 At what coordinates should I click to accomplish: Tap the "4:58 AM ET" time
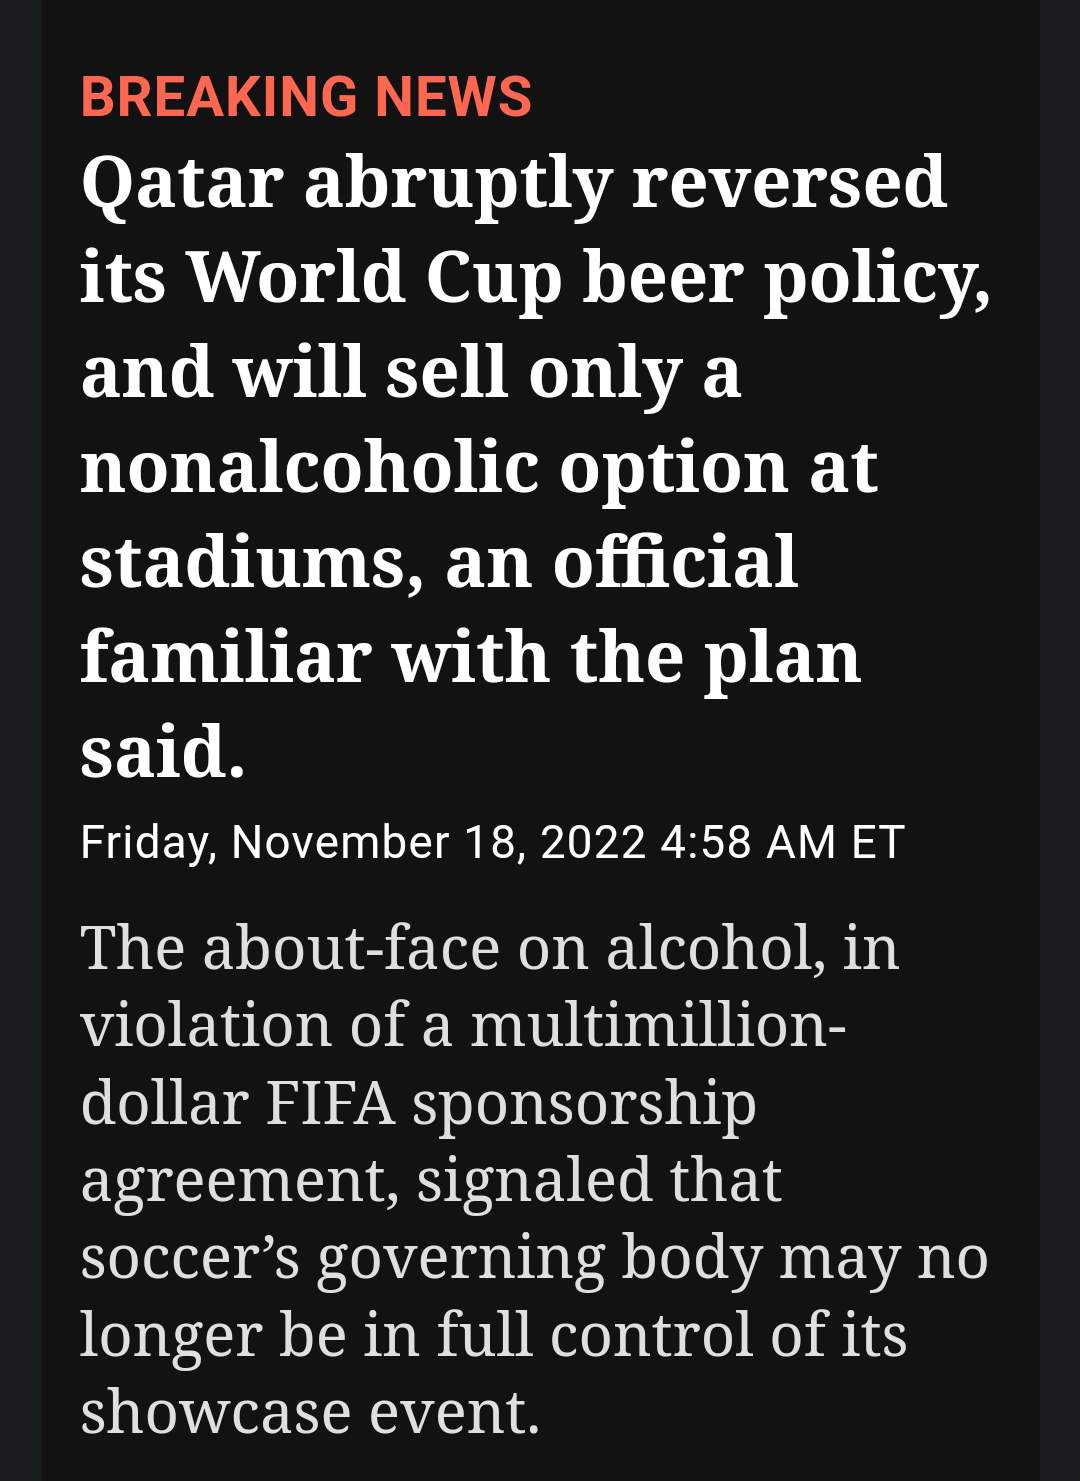(x=782, y=842)
